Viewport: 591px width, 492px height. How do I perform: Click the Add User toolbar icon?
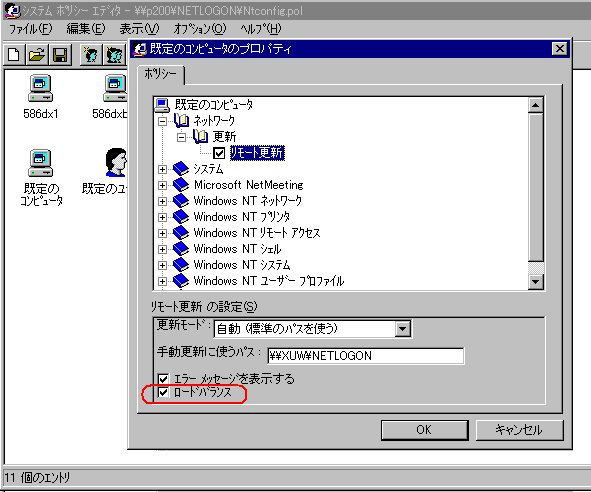coord(91,55)
